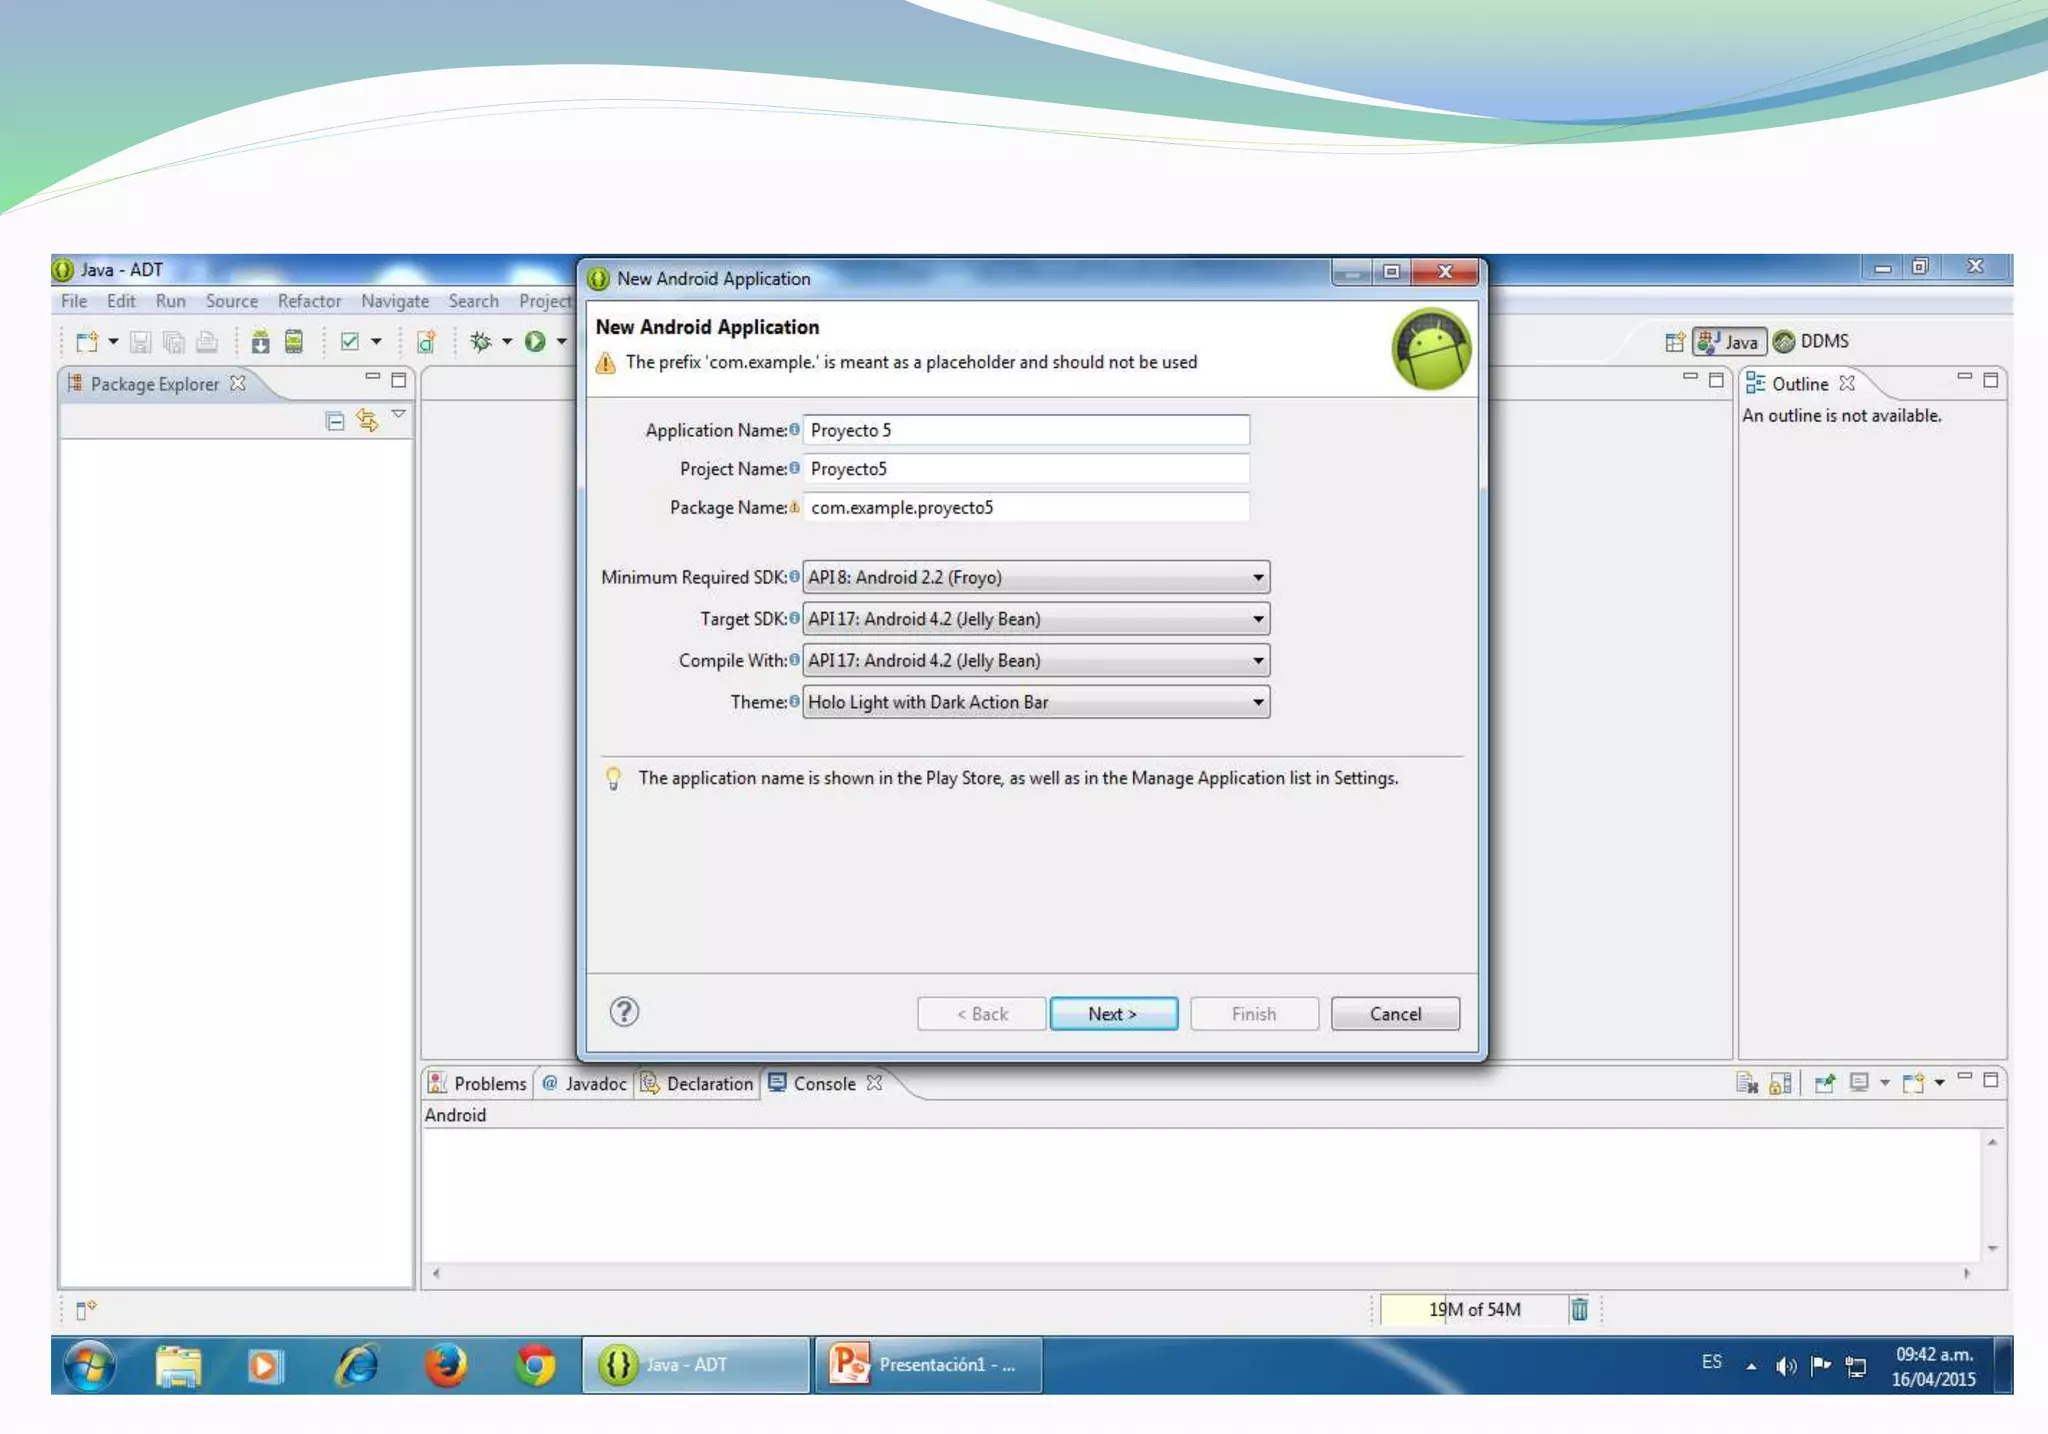
Task: Click the Debug bug toolbar icon
Action: 481,342
